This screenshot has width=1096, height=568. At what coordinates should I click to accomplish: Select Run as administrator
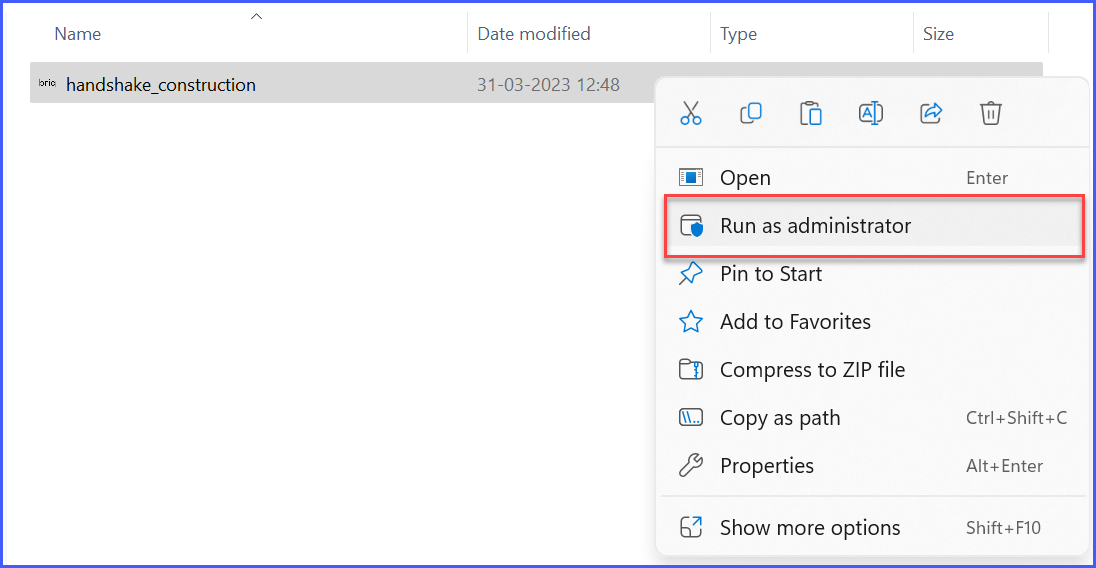(x=873, y=226)
